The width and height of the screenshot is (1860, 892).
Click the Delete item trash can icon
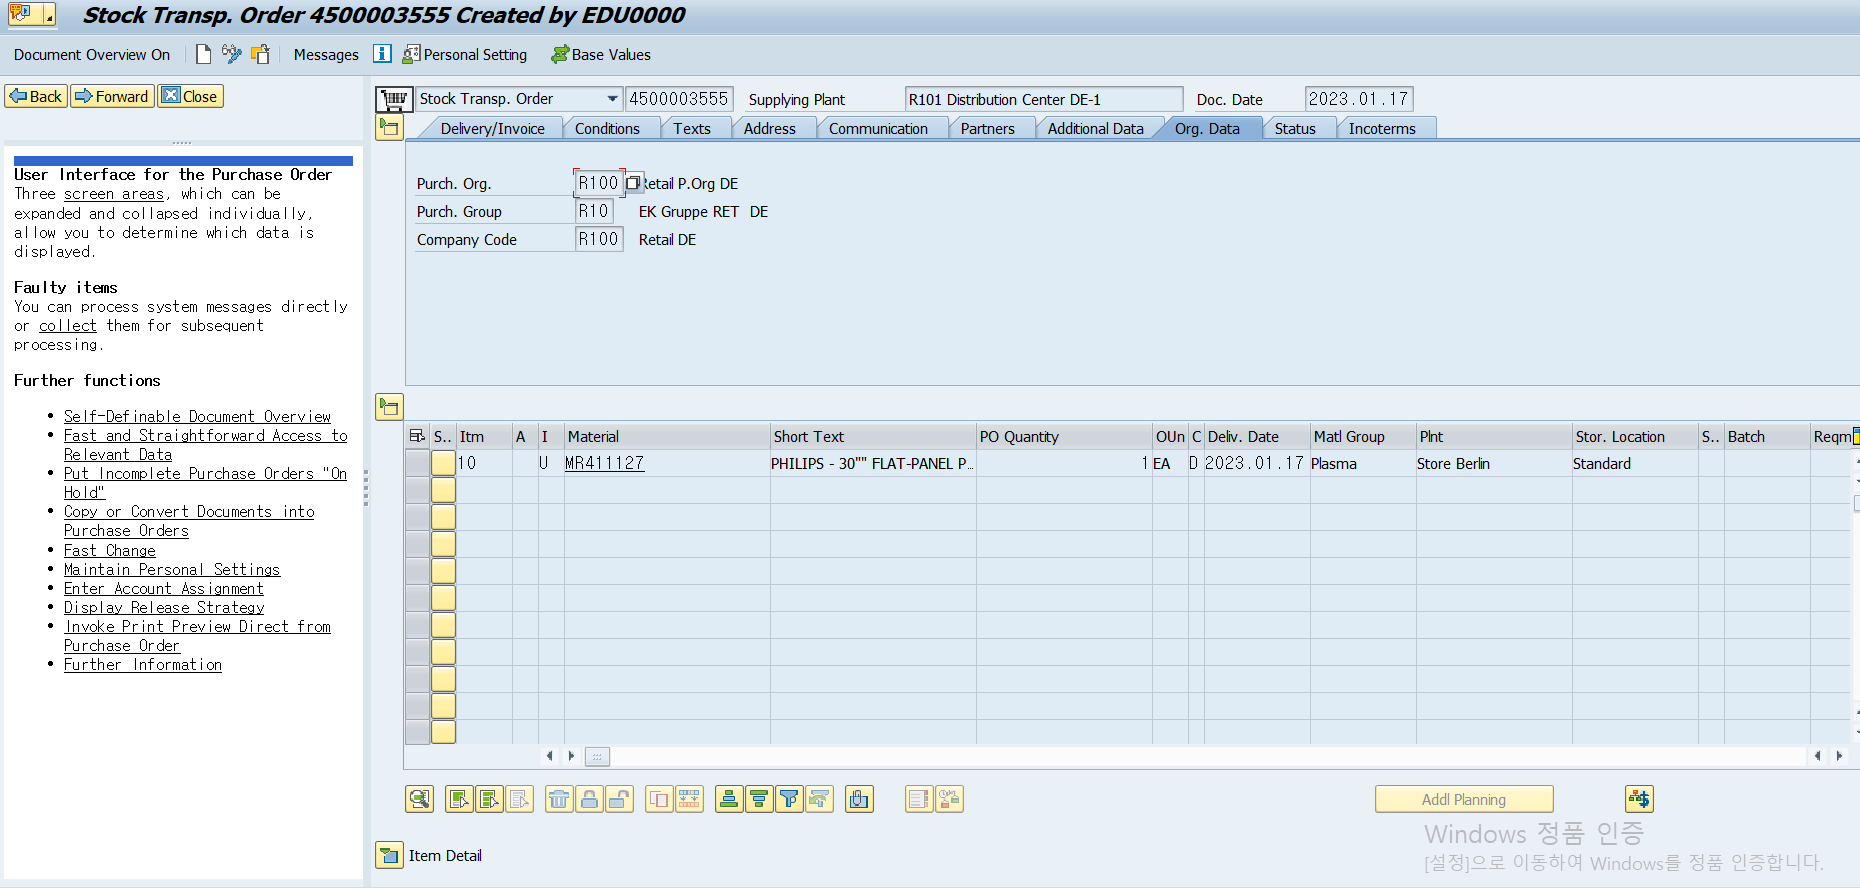(x=559, y=799)
